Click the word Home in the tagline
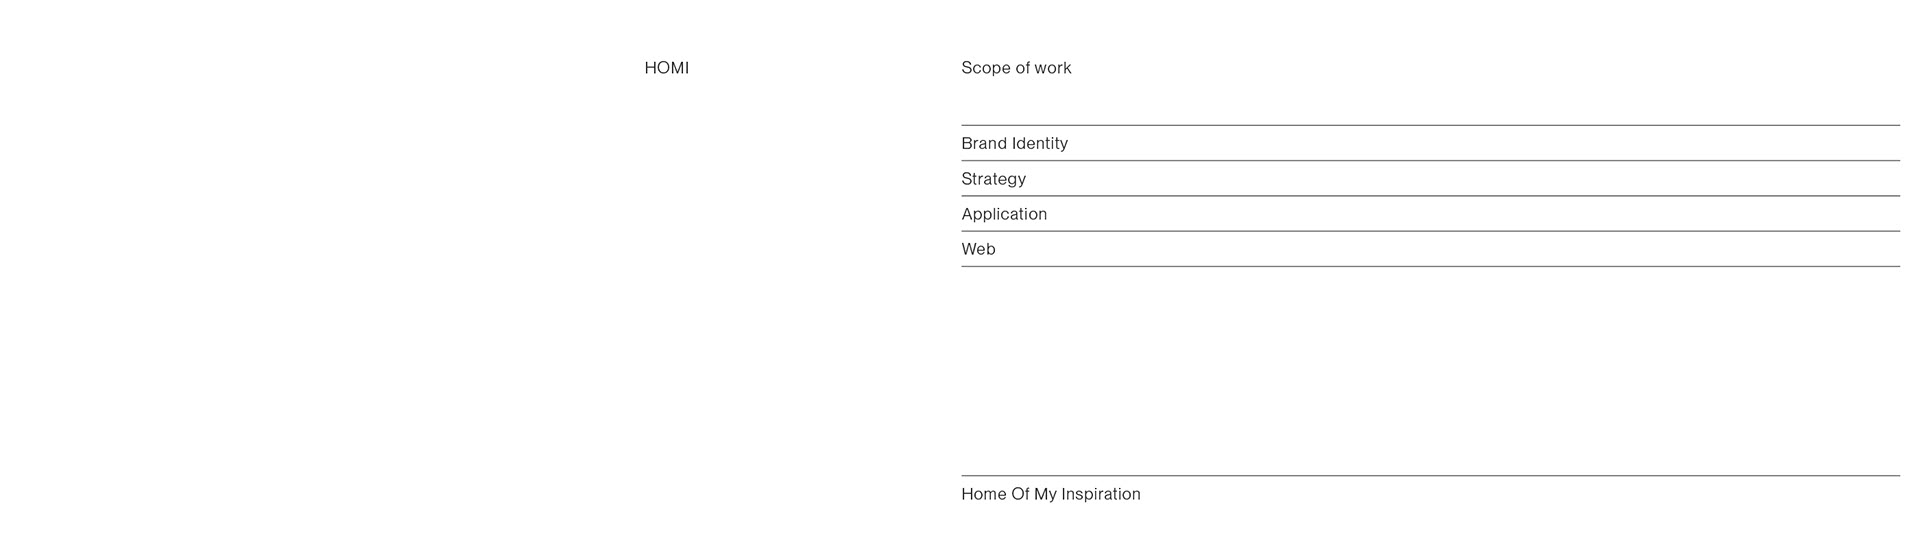Viewport: 1920px width, 549px height. pyautogui.click(x=984, y=494)
